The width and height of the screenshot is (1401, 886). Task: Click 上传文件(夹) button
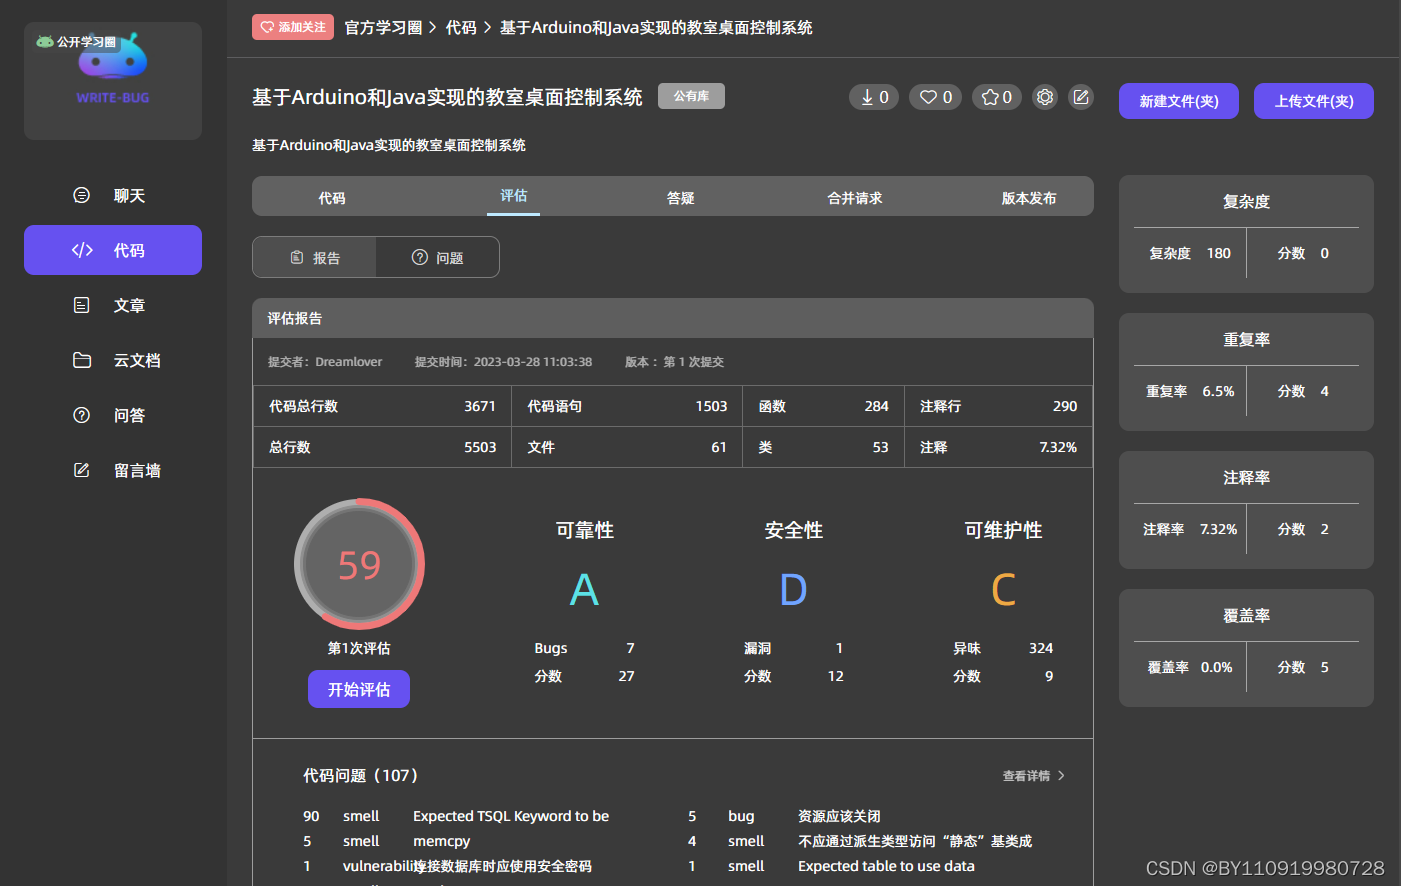tap(1314, 101)
